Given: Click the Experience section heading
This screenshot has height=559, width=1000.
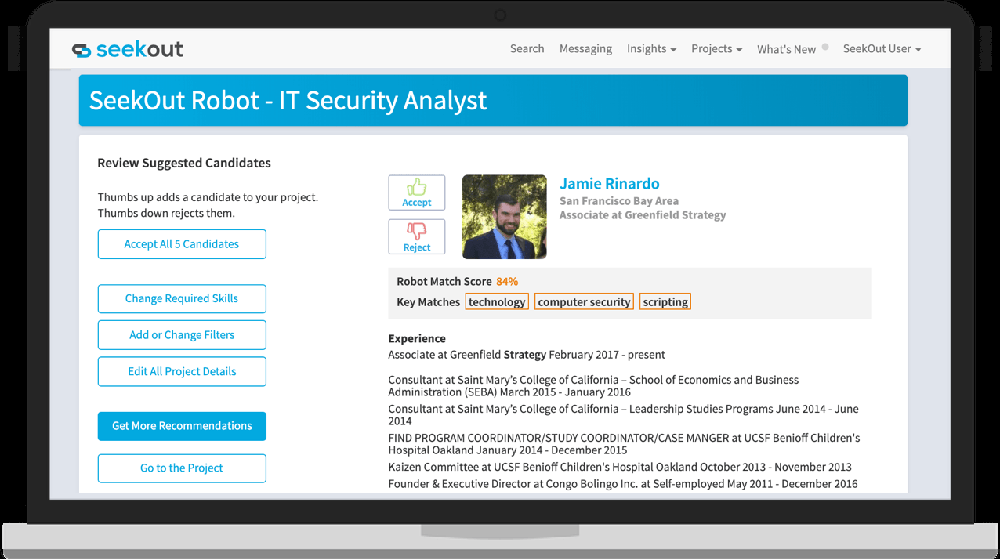Looking at the screenshot, I should tap(416, 338).
